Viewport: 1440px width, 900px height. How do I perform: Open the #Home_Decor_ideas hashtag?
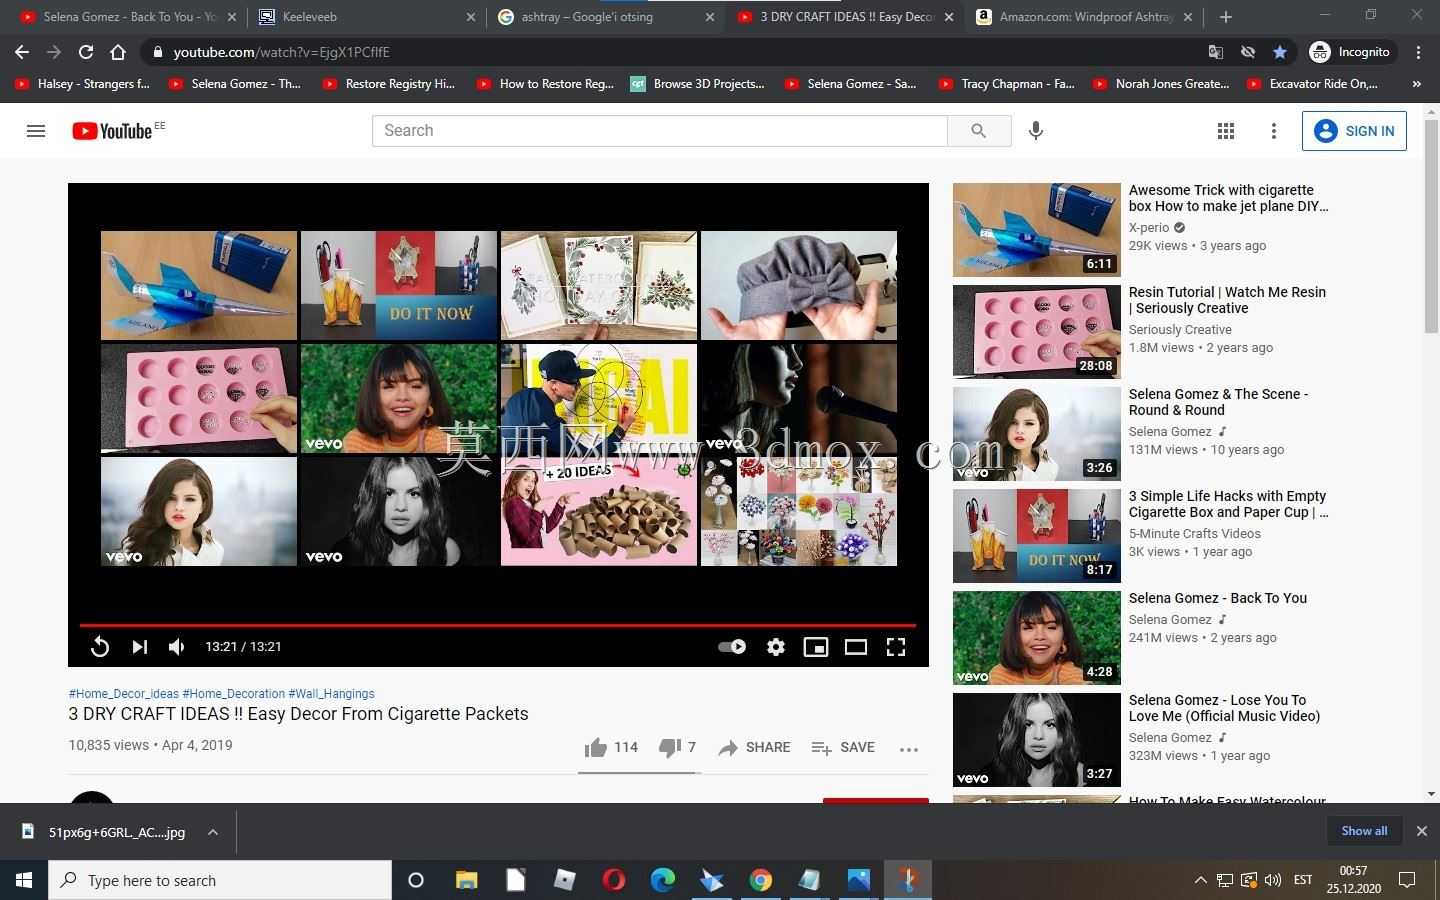[x=124, y=693]
